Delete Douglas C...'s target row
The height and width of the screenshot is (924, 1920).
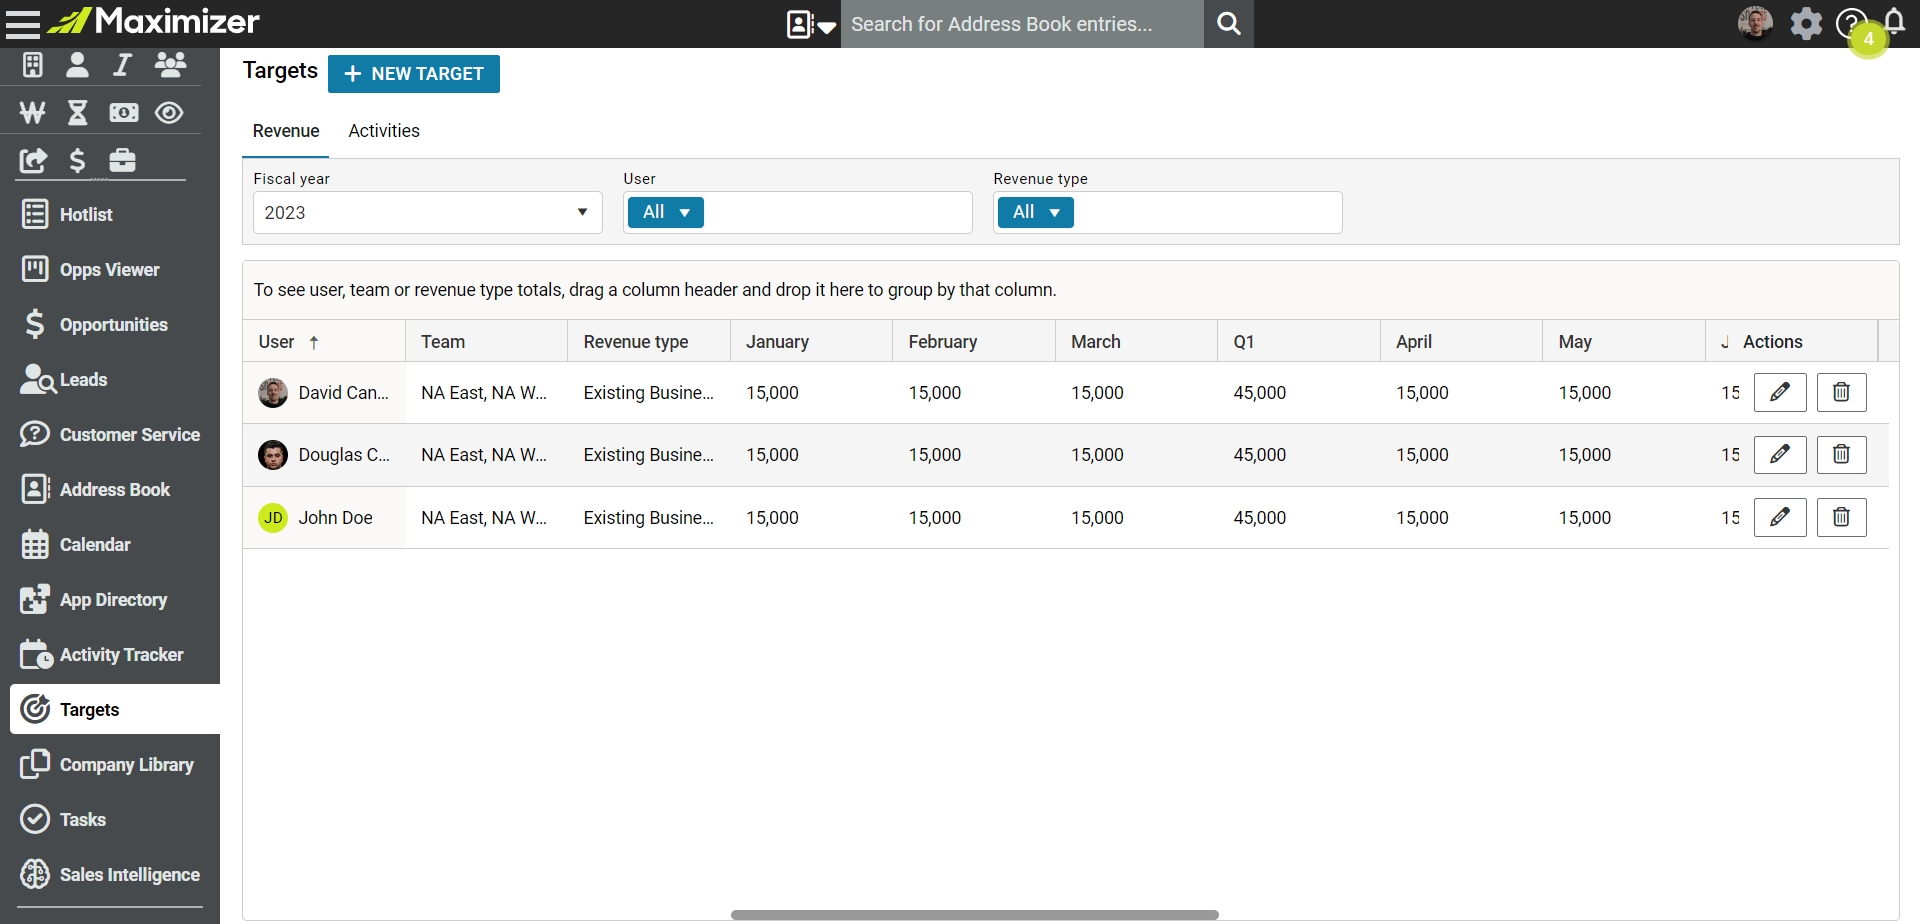point(1841,454)
